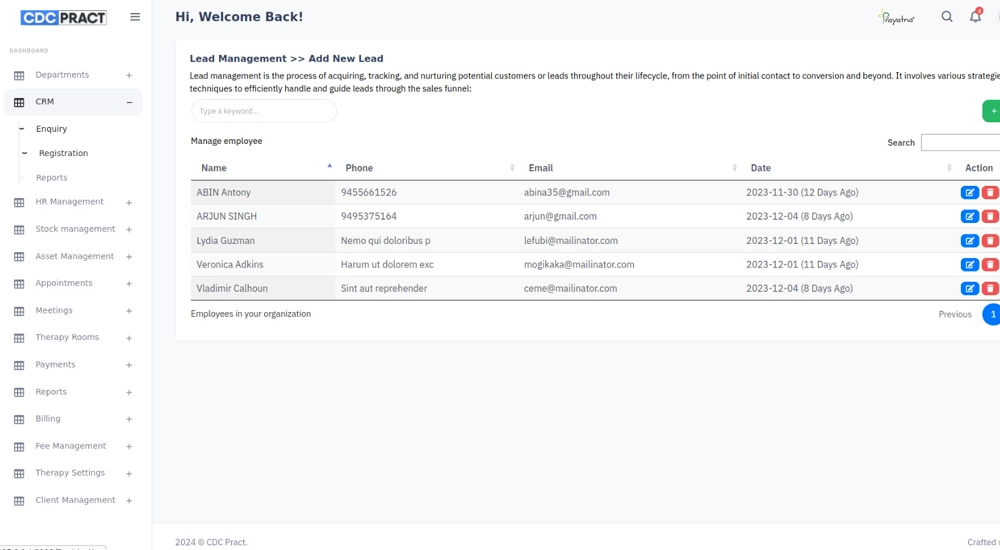
Task: Click the hamburger menu icon
Action: 135,17
